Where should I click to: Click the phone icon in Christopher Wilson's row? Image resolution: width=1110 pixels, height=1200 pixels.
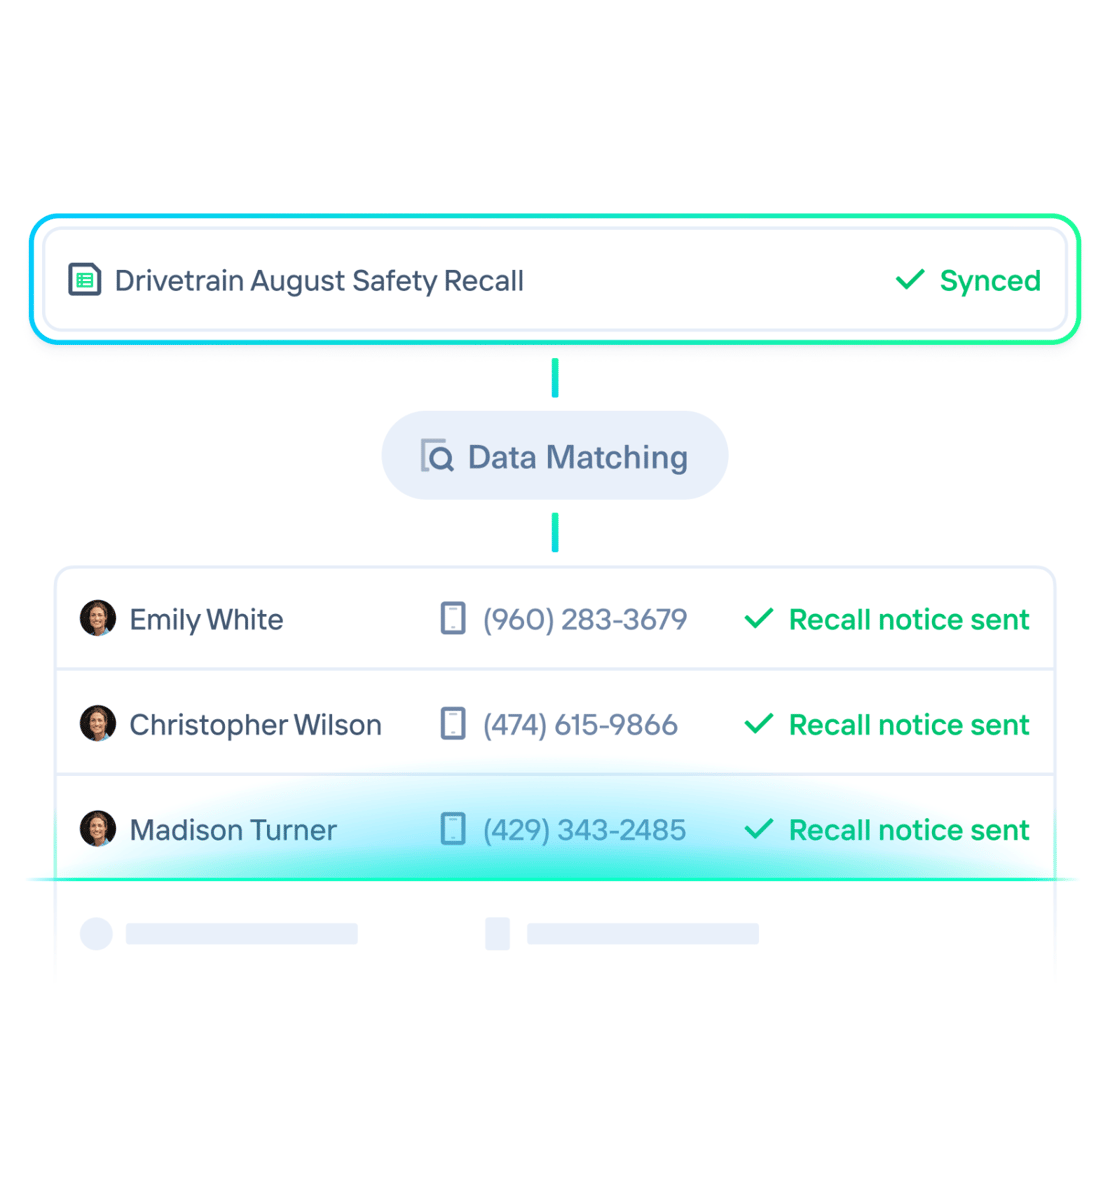click(x=453, y=724)
